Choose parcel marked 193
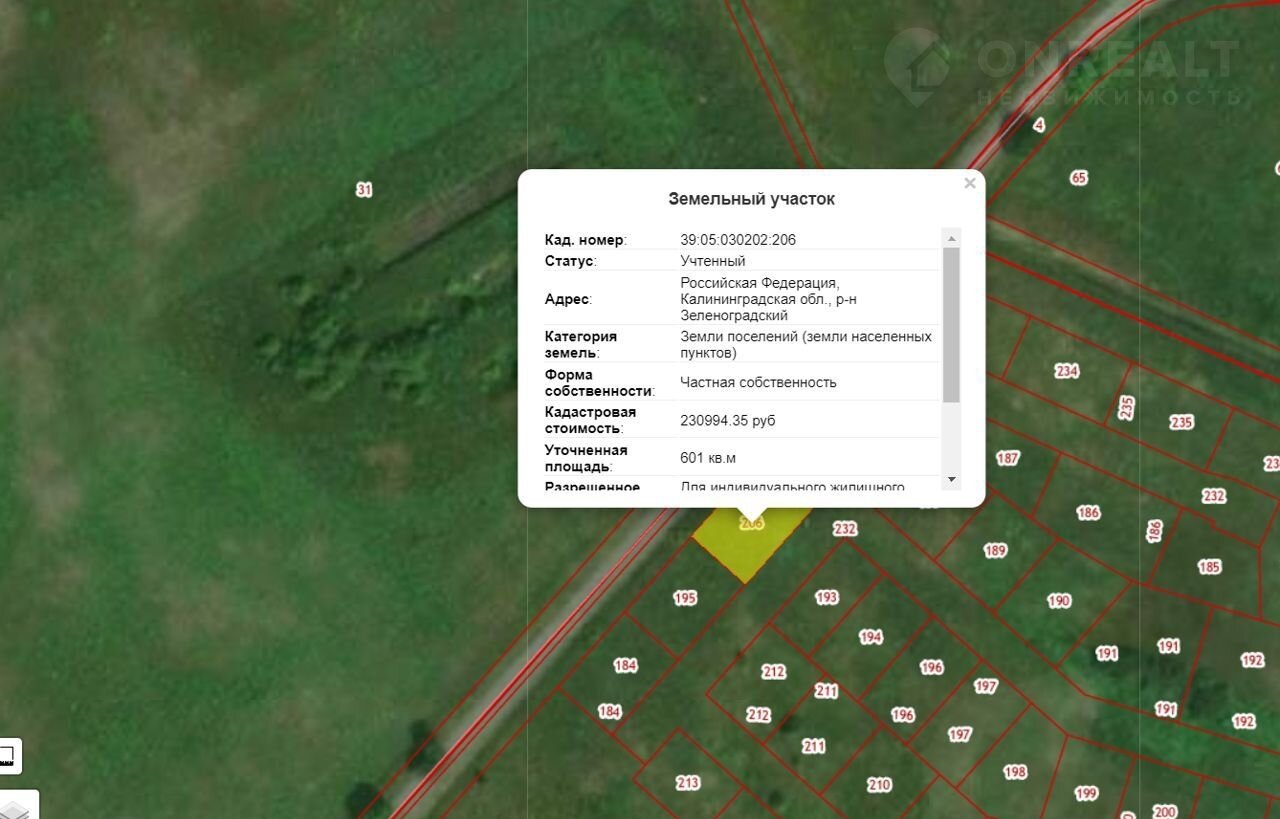 (x=826, y=597)
